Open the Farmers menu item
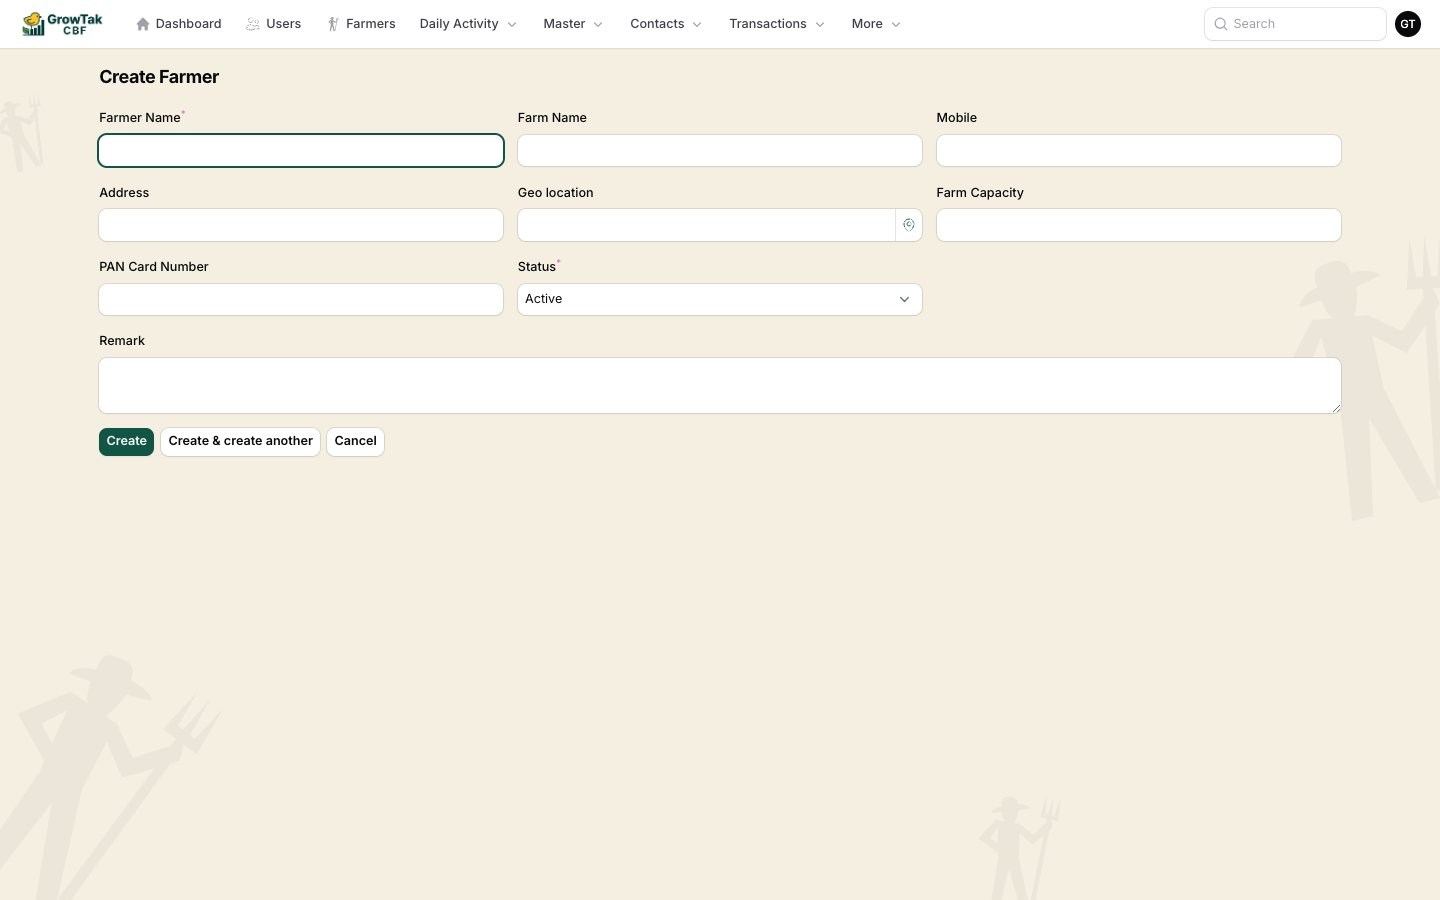Screen dimensions: 1440x900 point(362,24)
